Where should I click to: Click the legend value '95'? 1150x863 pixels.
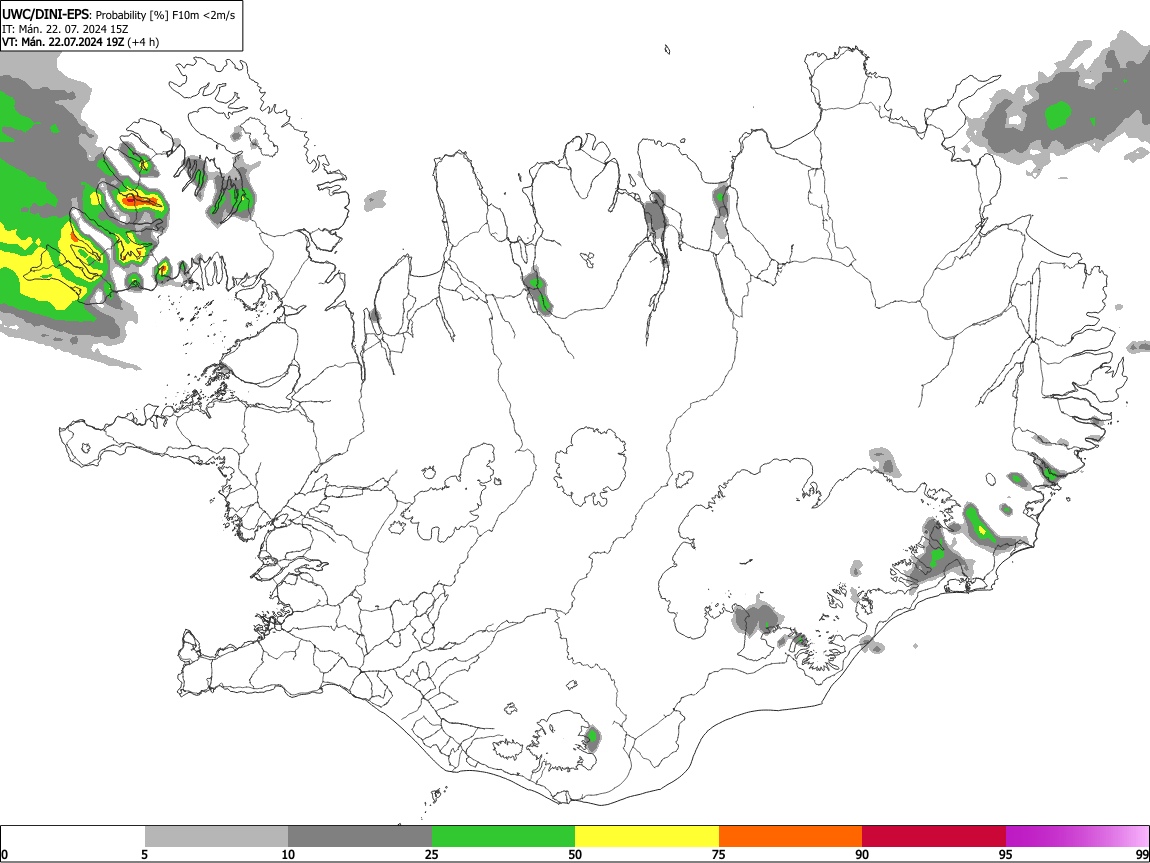(x=1006, y=854)
